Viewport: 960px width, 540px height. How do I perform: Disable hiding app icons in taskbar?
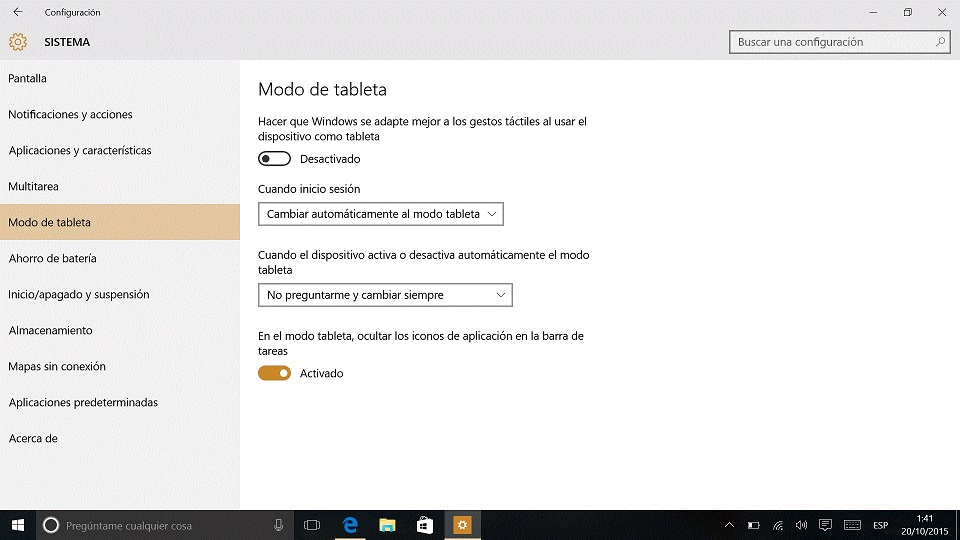click(x=274, y=373)
